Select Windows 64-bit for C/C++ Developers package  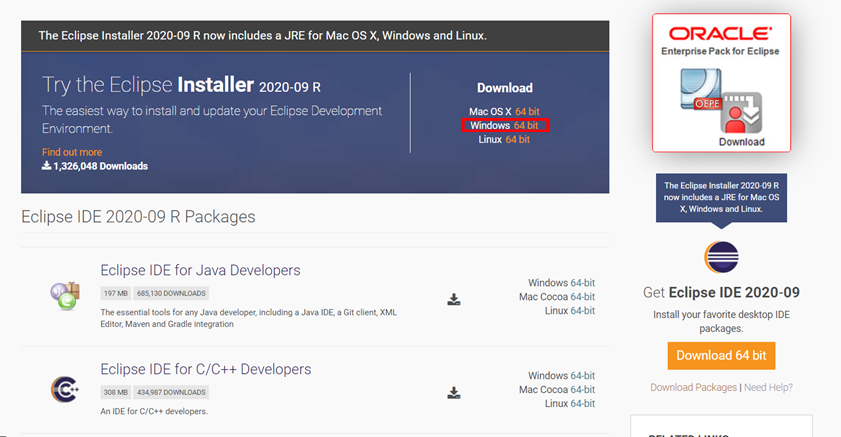click(582, 375)
